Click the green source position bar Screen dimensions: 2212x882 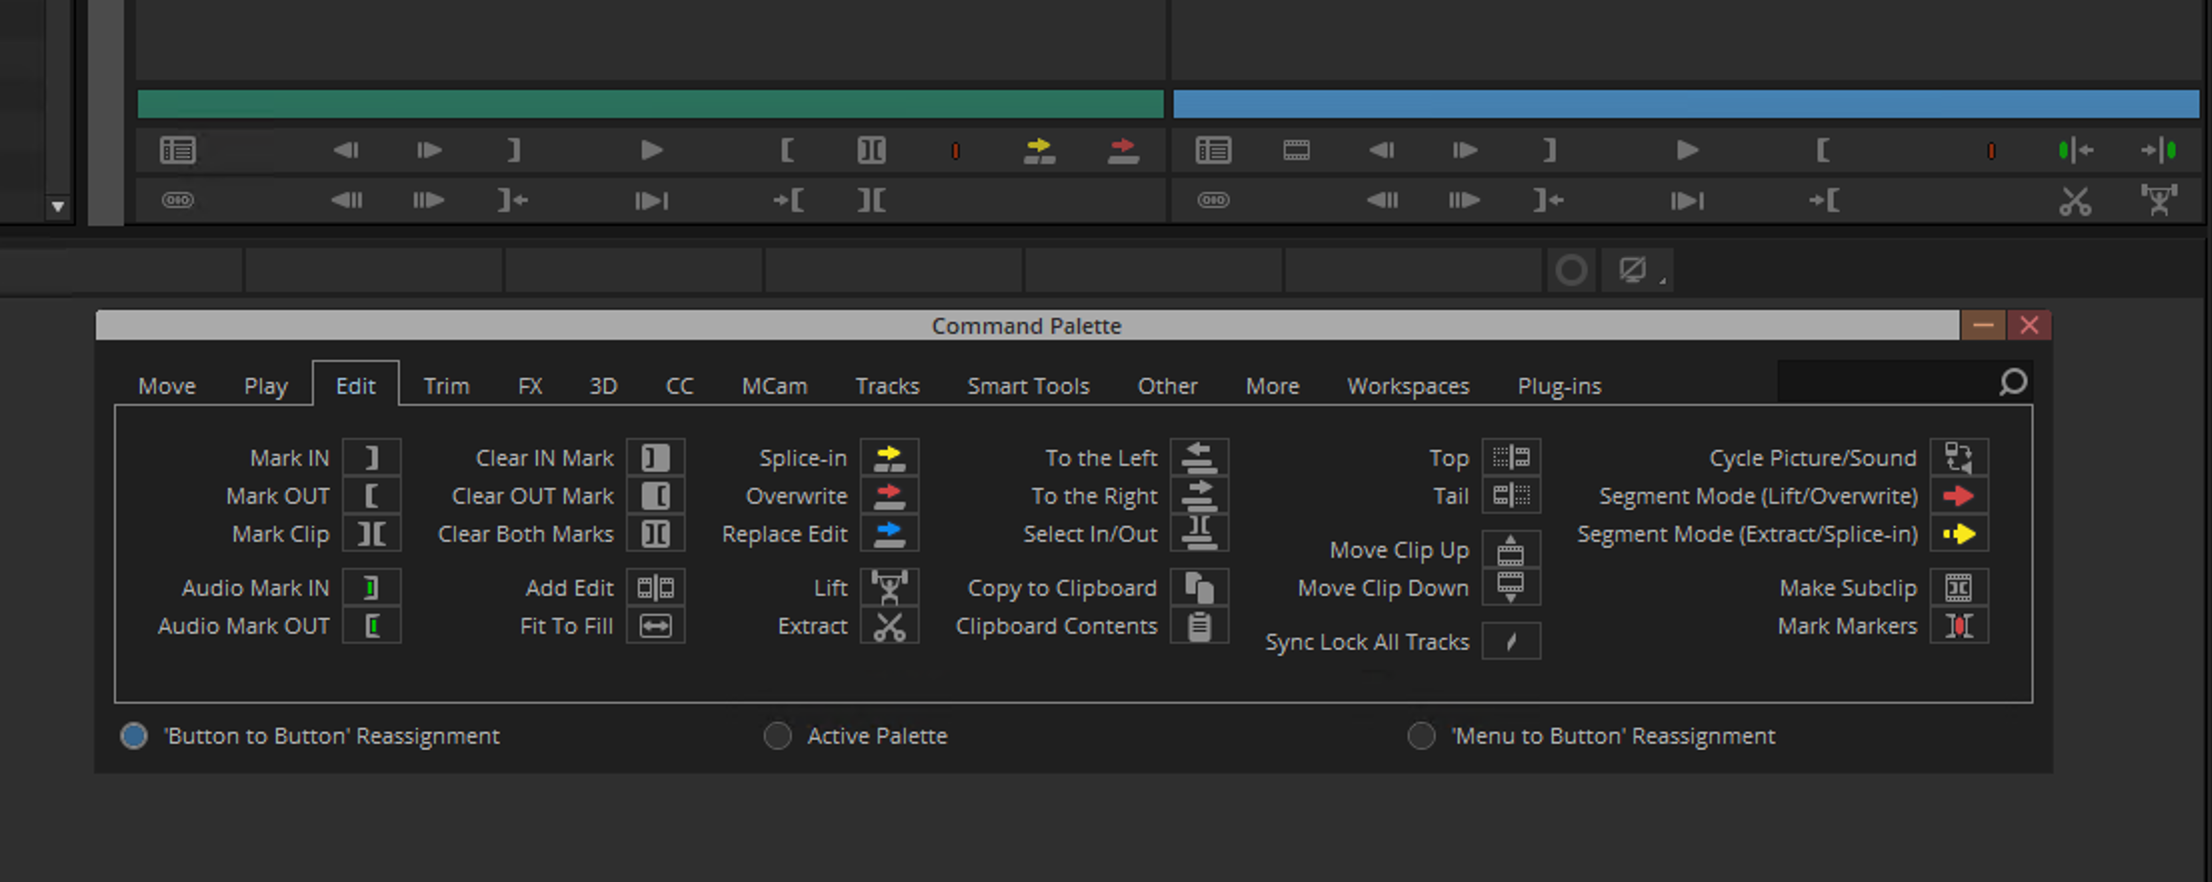(x=650, y=104)
